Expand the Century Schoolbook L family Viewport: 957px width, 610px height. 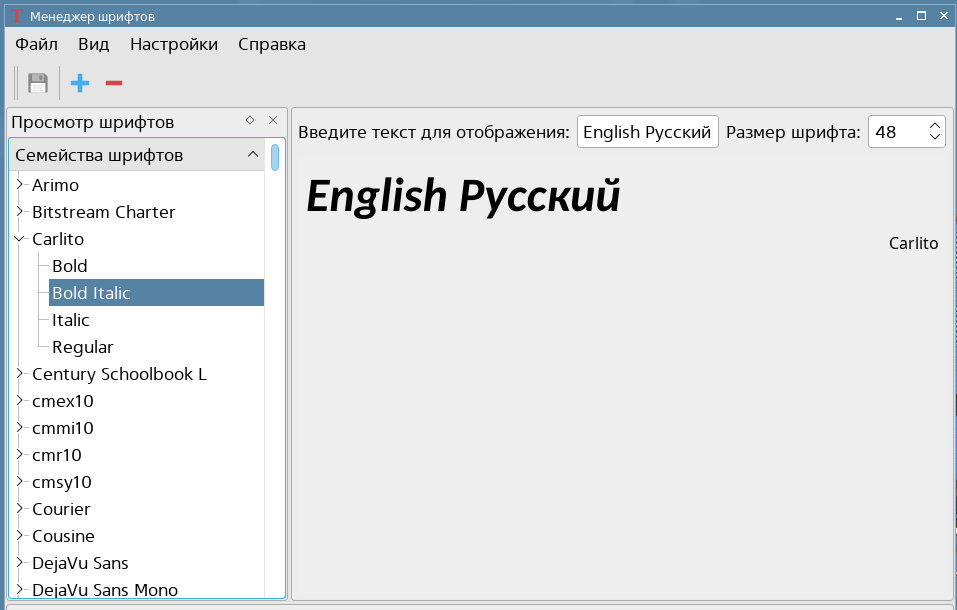pyautogui.click(x=19, y=374)
